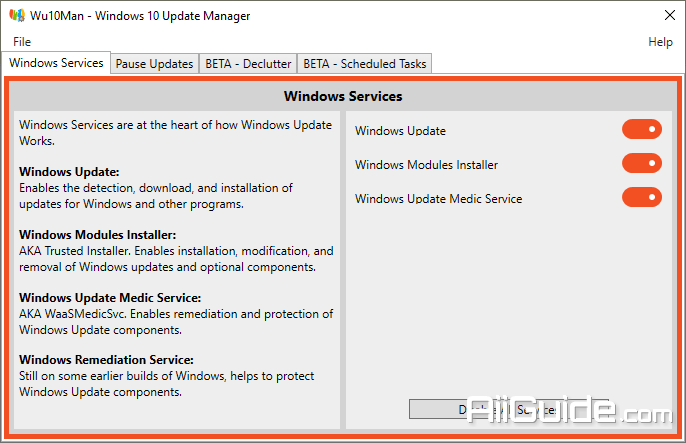This screenshot has width=686, height=443.
Task: Click the window title text Wu10Man
Action: pyautogui.click(x=57, y=16)
